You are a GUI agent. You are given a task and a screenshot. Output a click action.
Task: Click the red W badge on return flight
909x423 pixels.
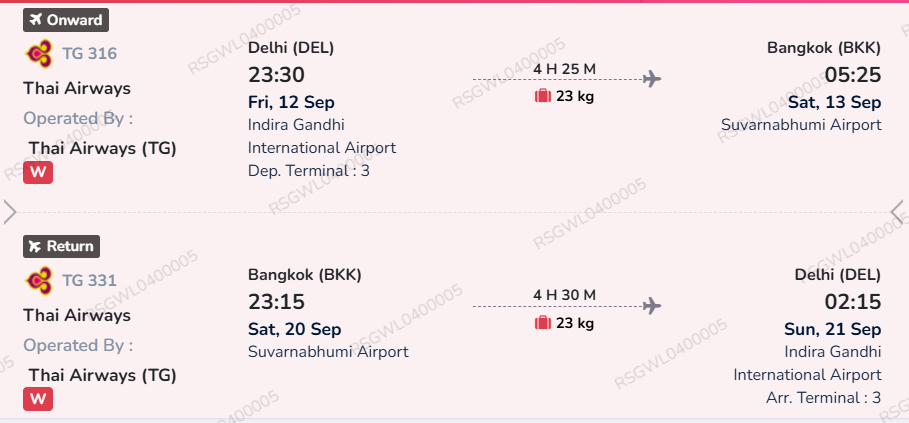(38, 399)
